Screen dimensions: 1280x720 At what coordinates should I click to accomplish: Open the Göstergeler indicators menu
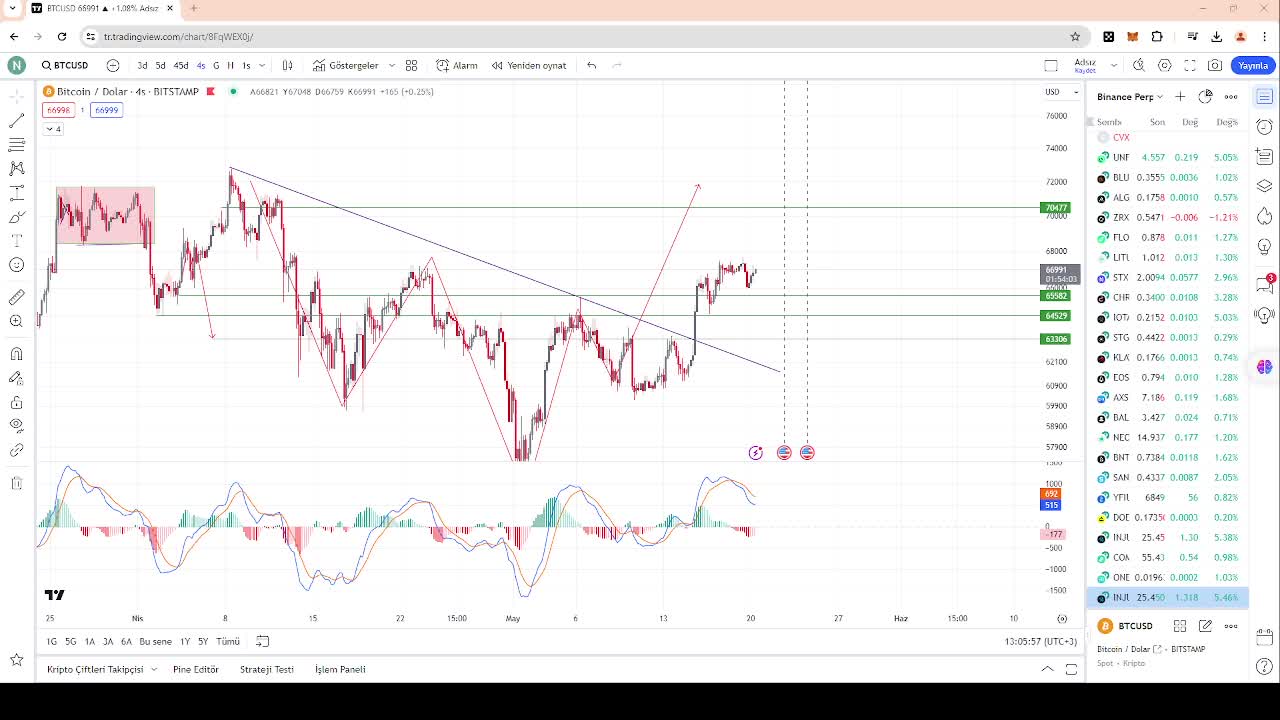point(346,65)
